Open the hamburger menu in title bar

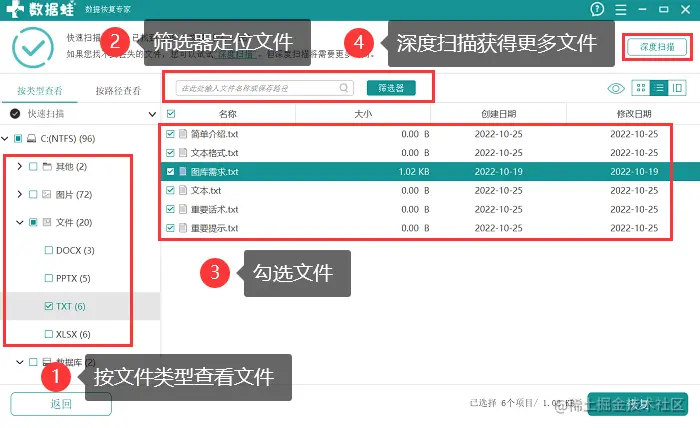pos(621,9)
